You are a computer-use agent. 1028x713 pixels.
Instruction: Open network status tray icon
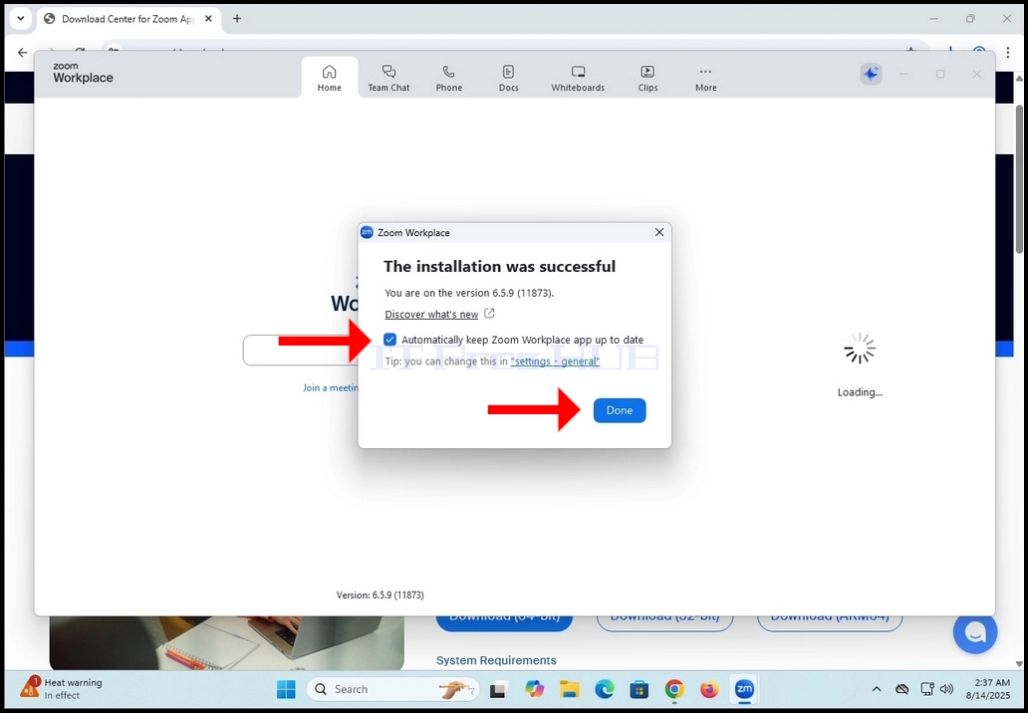[926, 689]
